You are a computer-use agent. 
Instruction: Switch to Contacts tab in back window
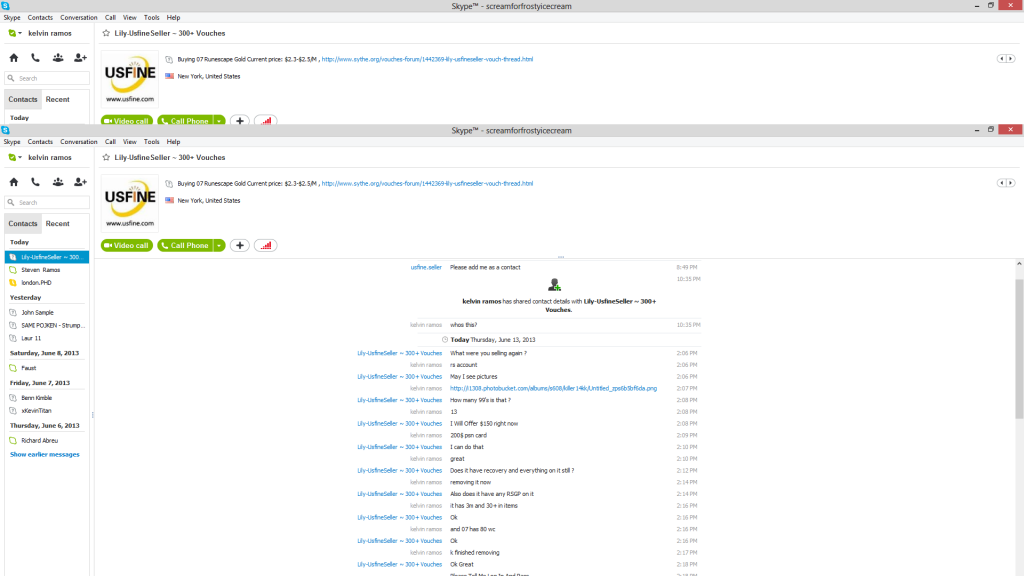tap(23, 99)
